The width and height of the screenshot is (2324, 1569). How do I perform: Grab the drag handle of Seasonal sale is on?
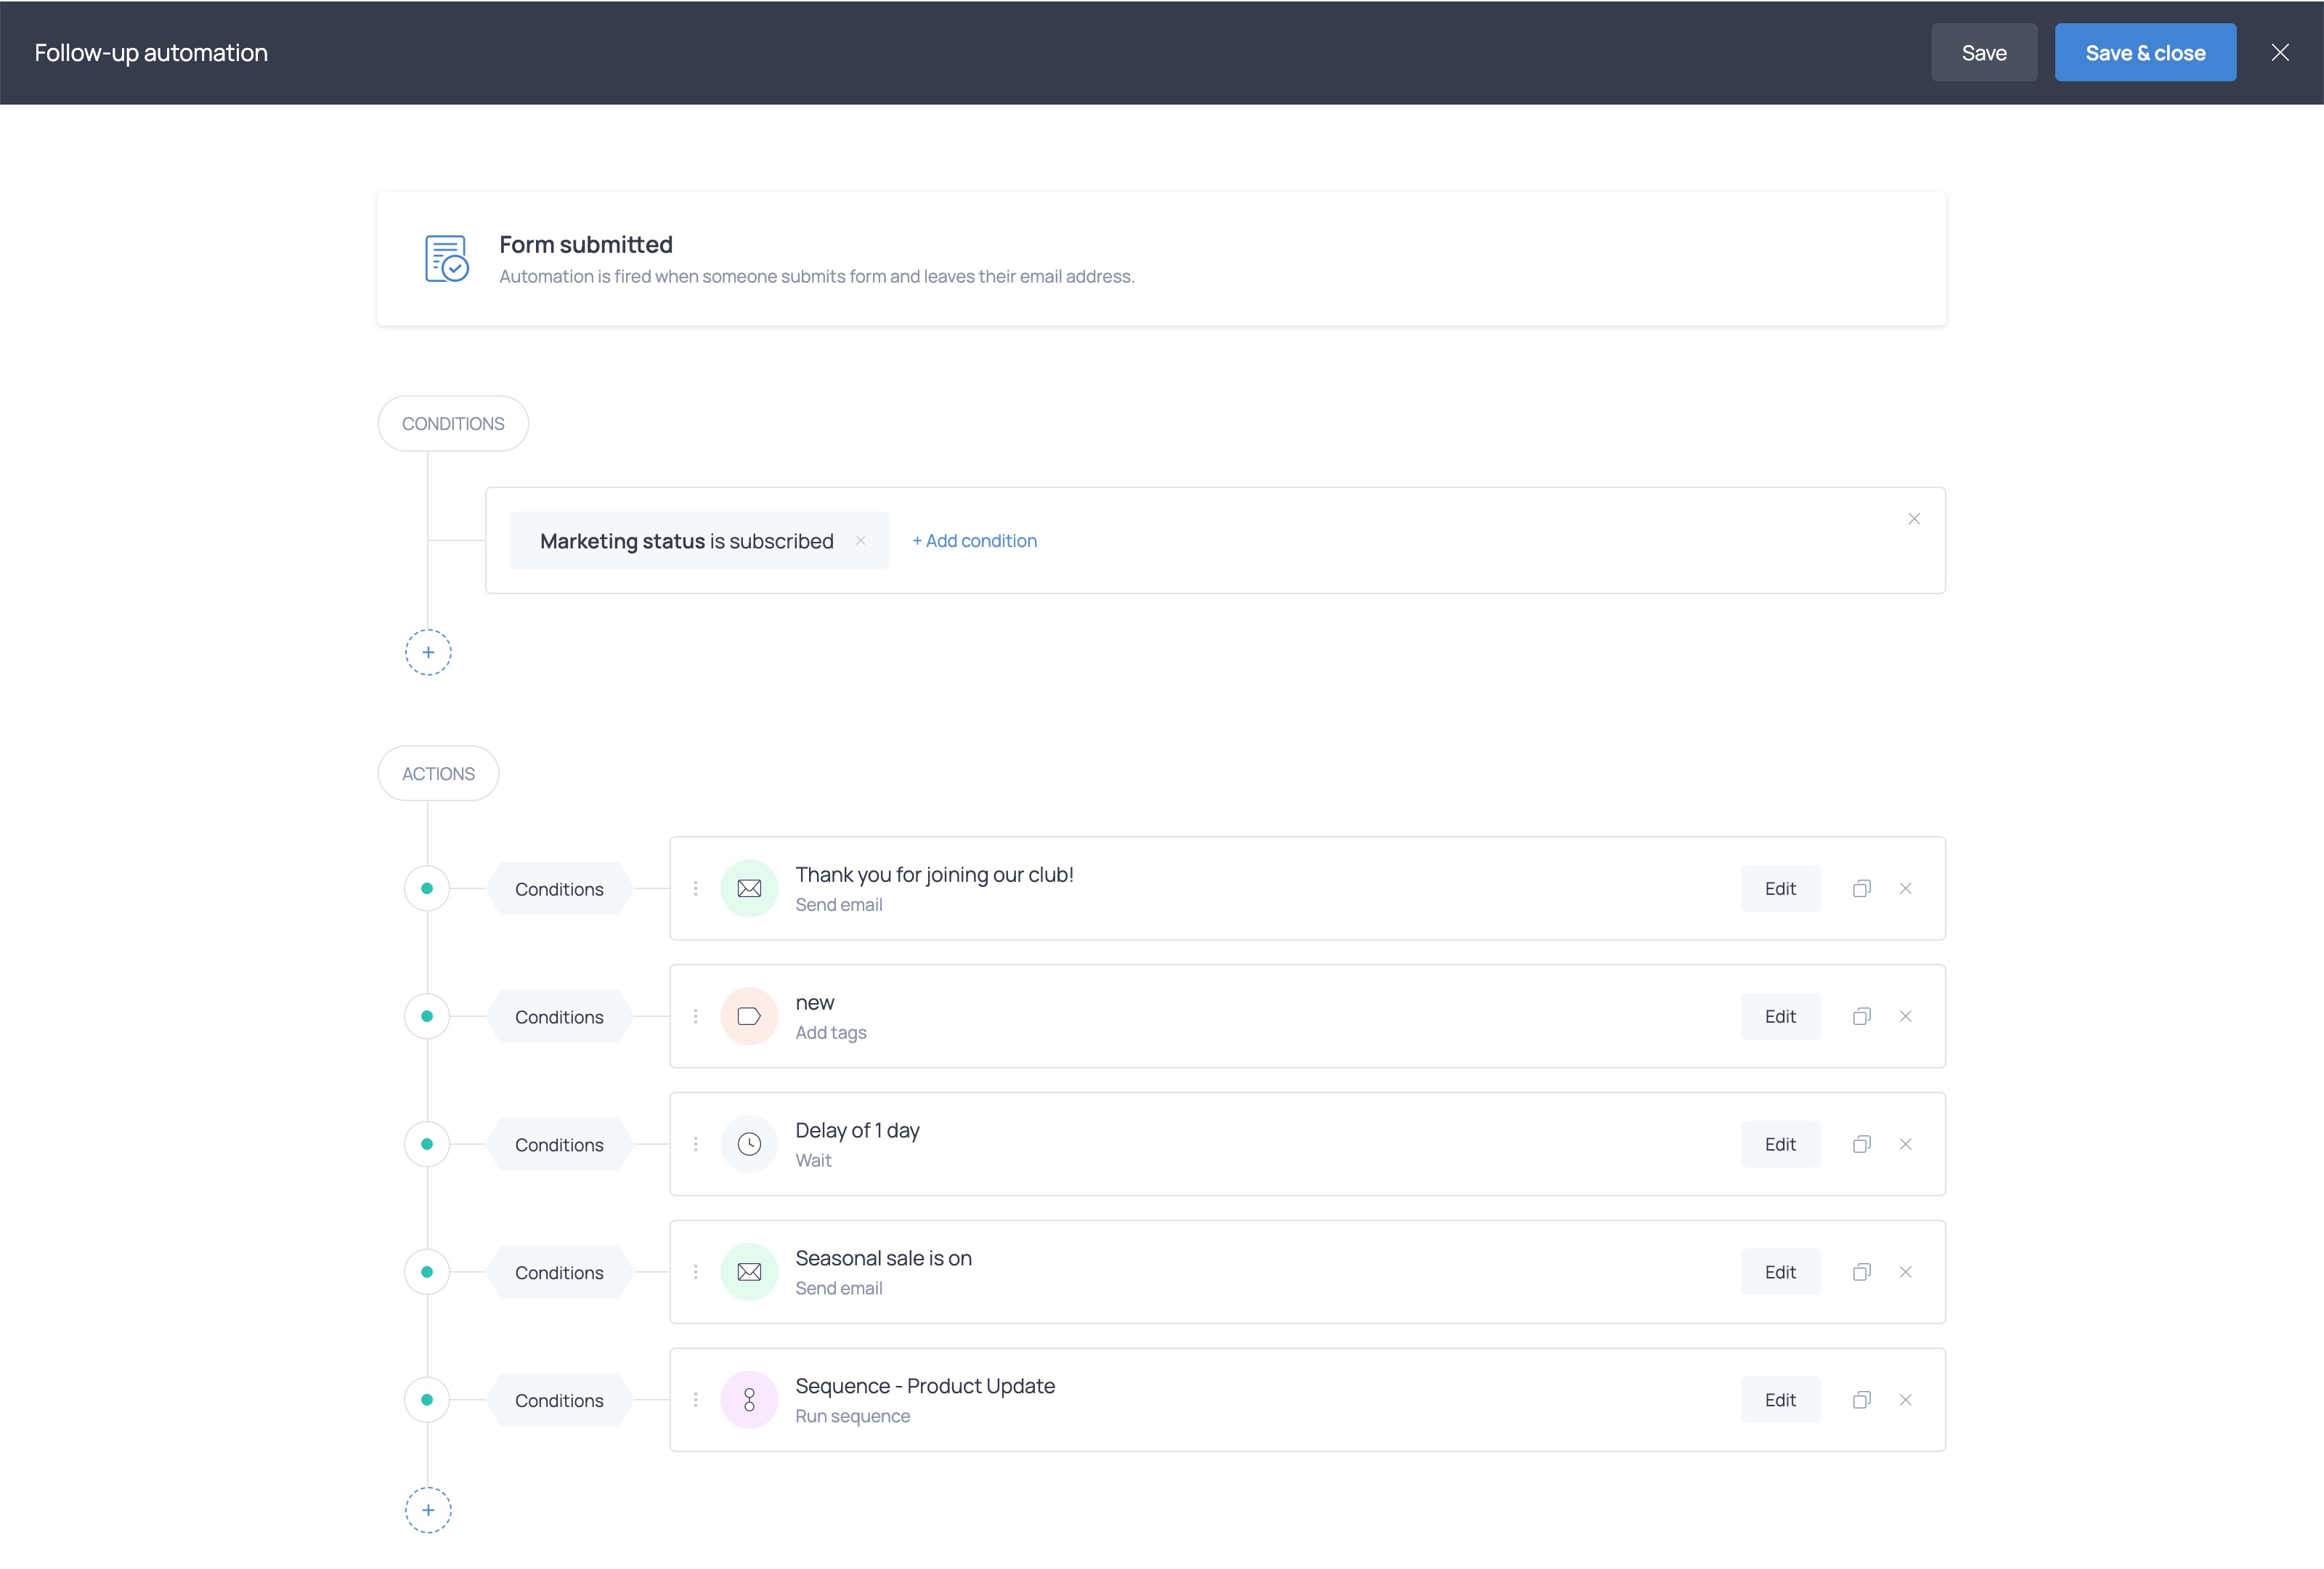coord(696,1271)
